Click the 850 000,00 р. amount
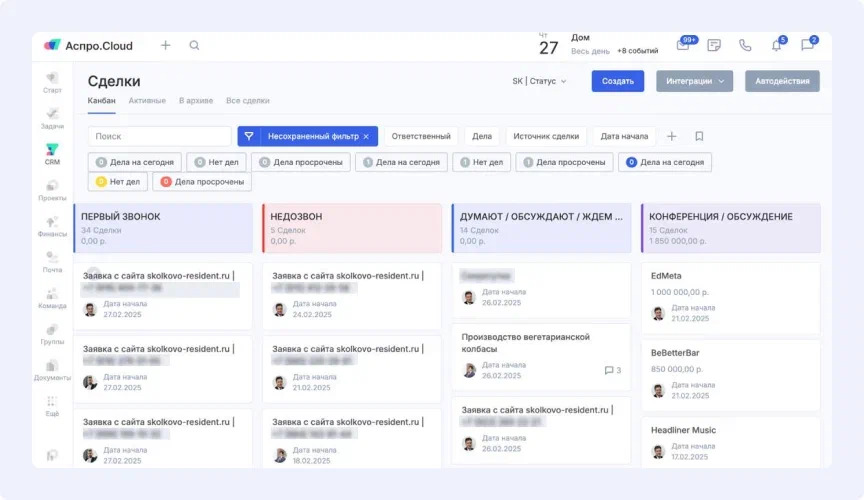The height and width of the screenshot is (500, 864). (677, 369)
